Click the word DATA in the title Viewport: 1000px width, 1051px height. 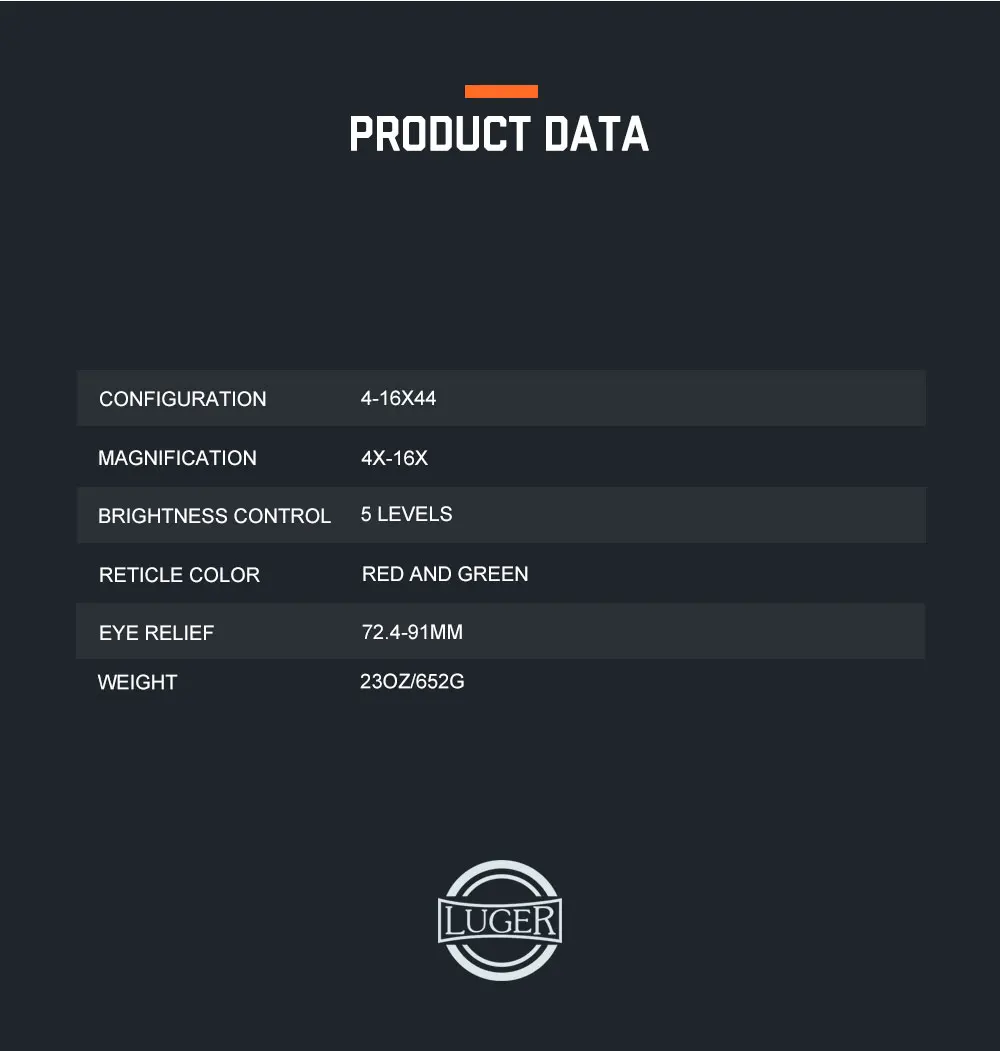(597, 134)
